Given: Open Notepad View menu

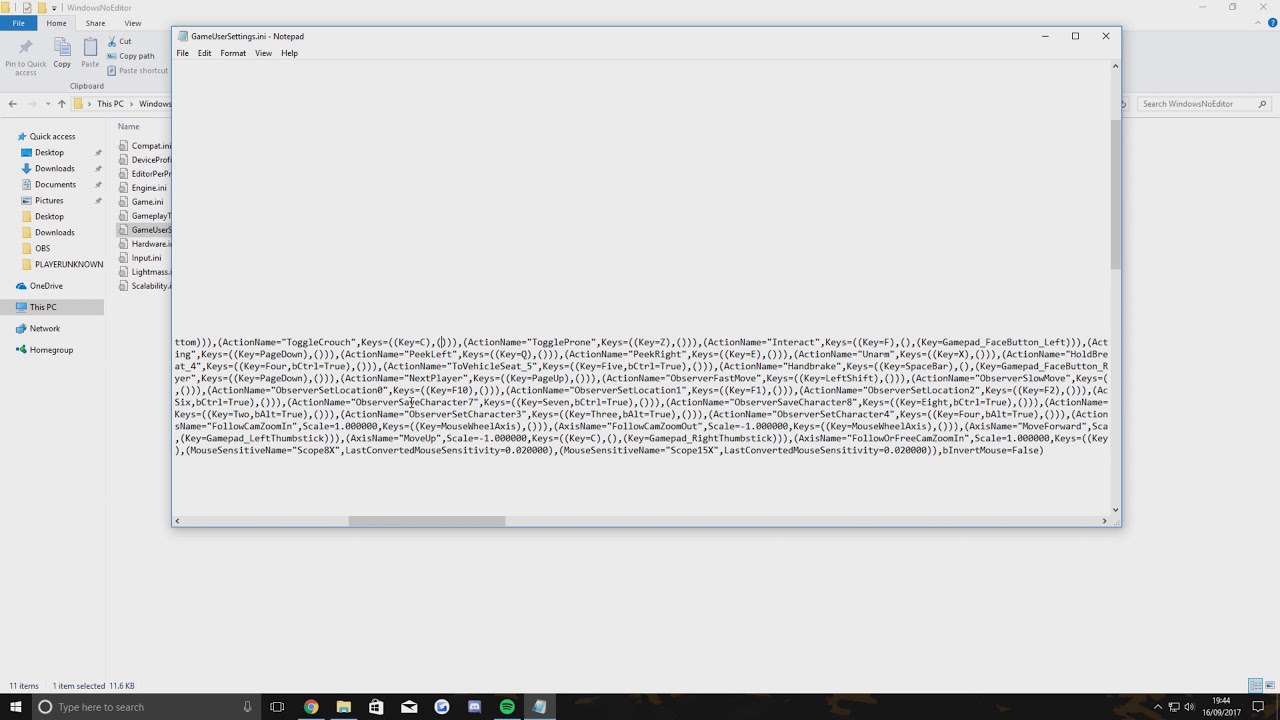Looking at the screenshot, I should pyautogui.click(x=263, y=54).
